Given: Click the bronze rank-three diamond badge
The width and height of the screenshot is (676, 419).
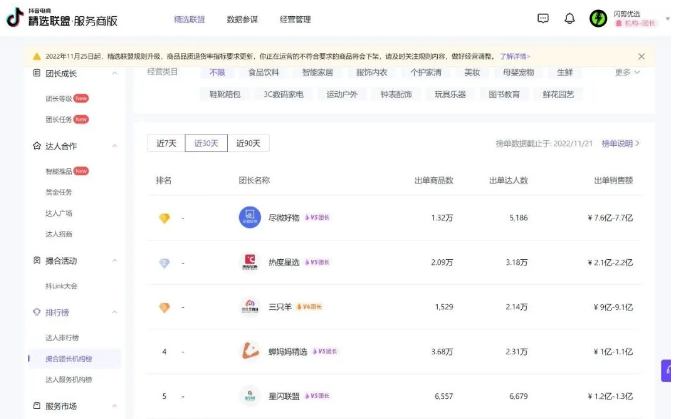Looking at the screenshot, I should [x=164, y=307].
